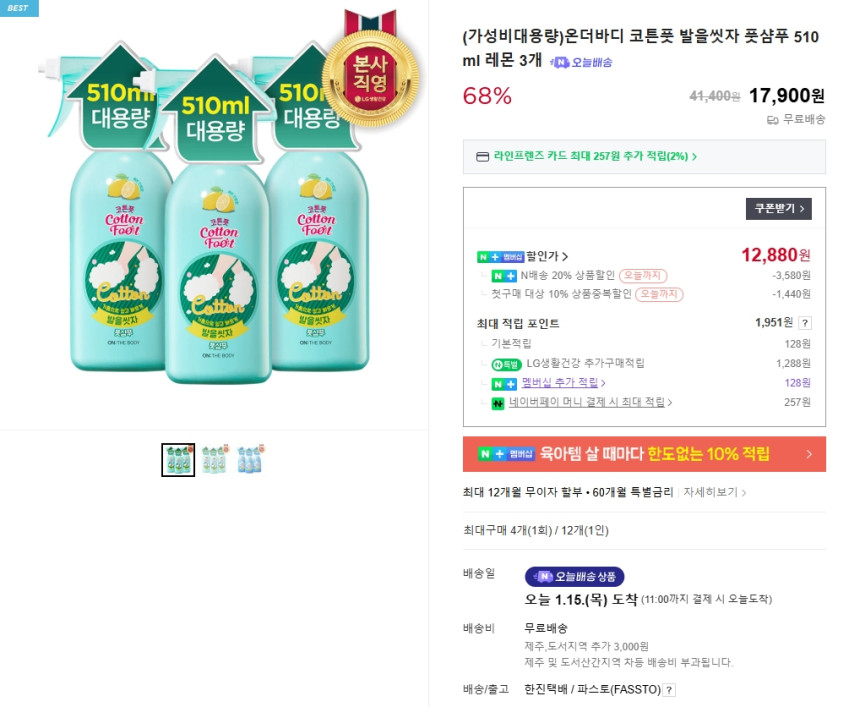Screen dimensions: 849x707
Task: Click the card icon before 라인프렌즈 카드
Action: click(483, 157)
